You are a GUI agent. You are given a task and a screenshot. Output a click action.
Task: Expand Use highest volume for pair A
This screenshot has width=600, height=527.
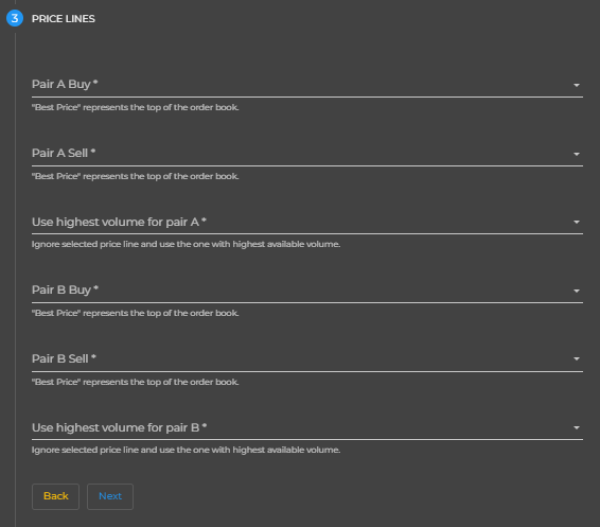[307, 222]
